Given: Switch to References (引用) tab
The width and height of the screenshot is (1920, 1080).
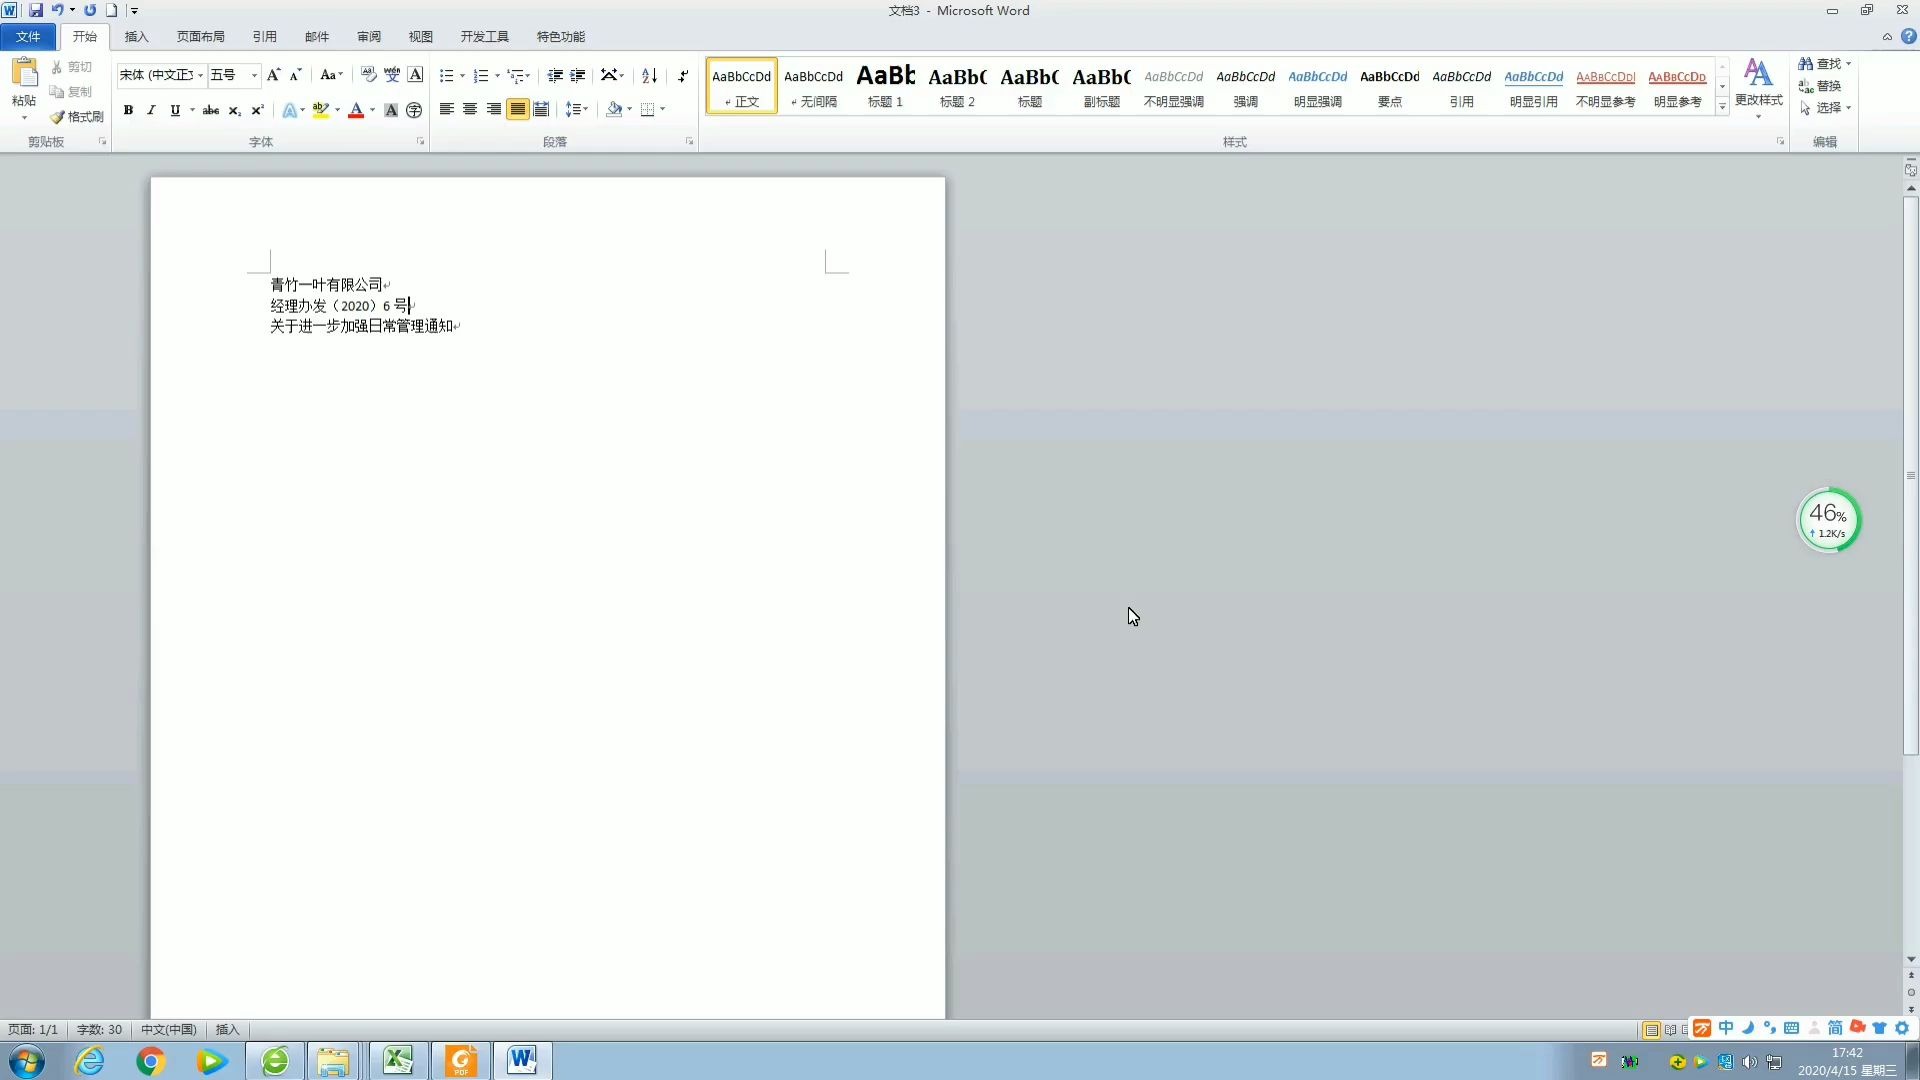Looking at the screenshot, I should [x=264, y=37].
